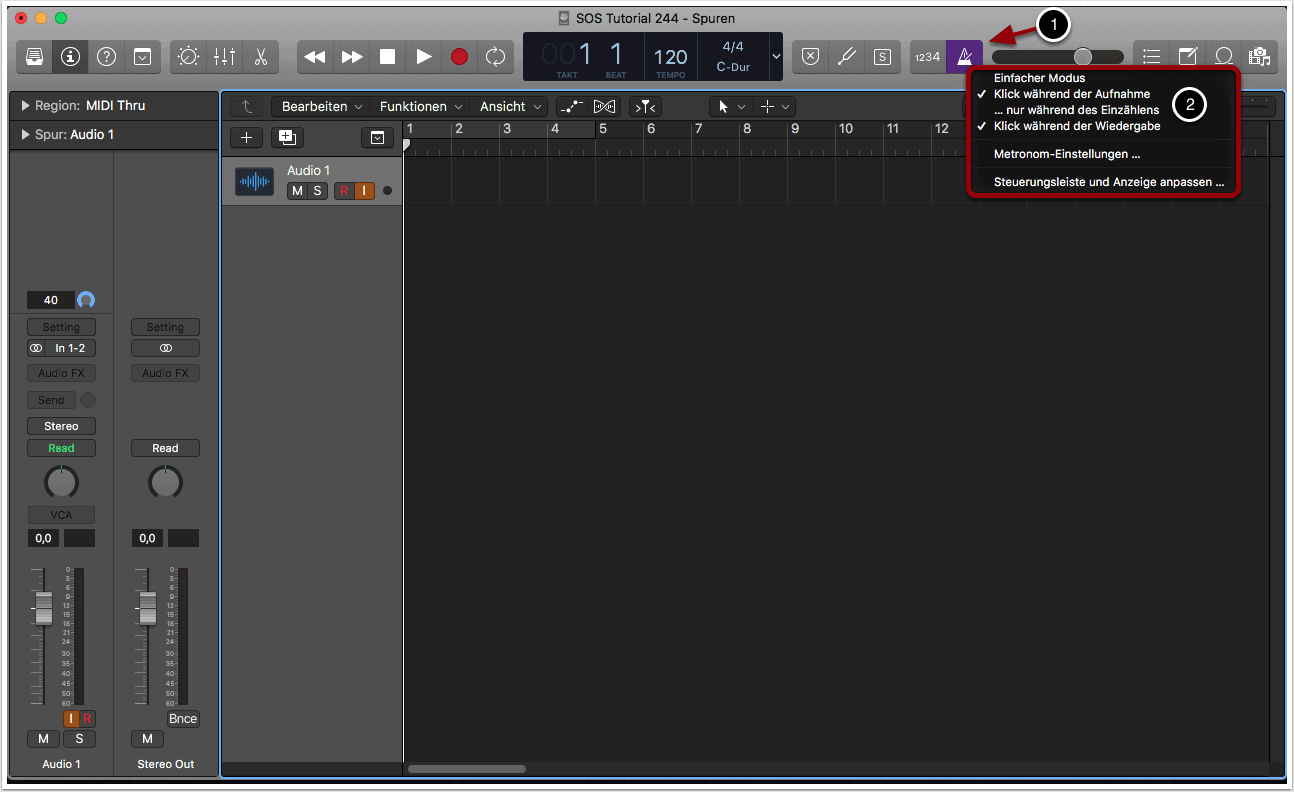Expand the Region: MIDI Thru disclosure triangle
This screenshot has width=1294, height=792.
24,106
